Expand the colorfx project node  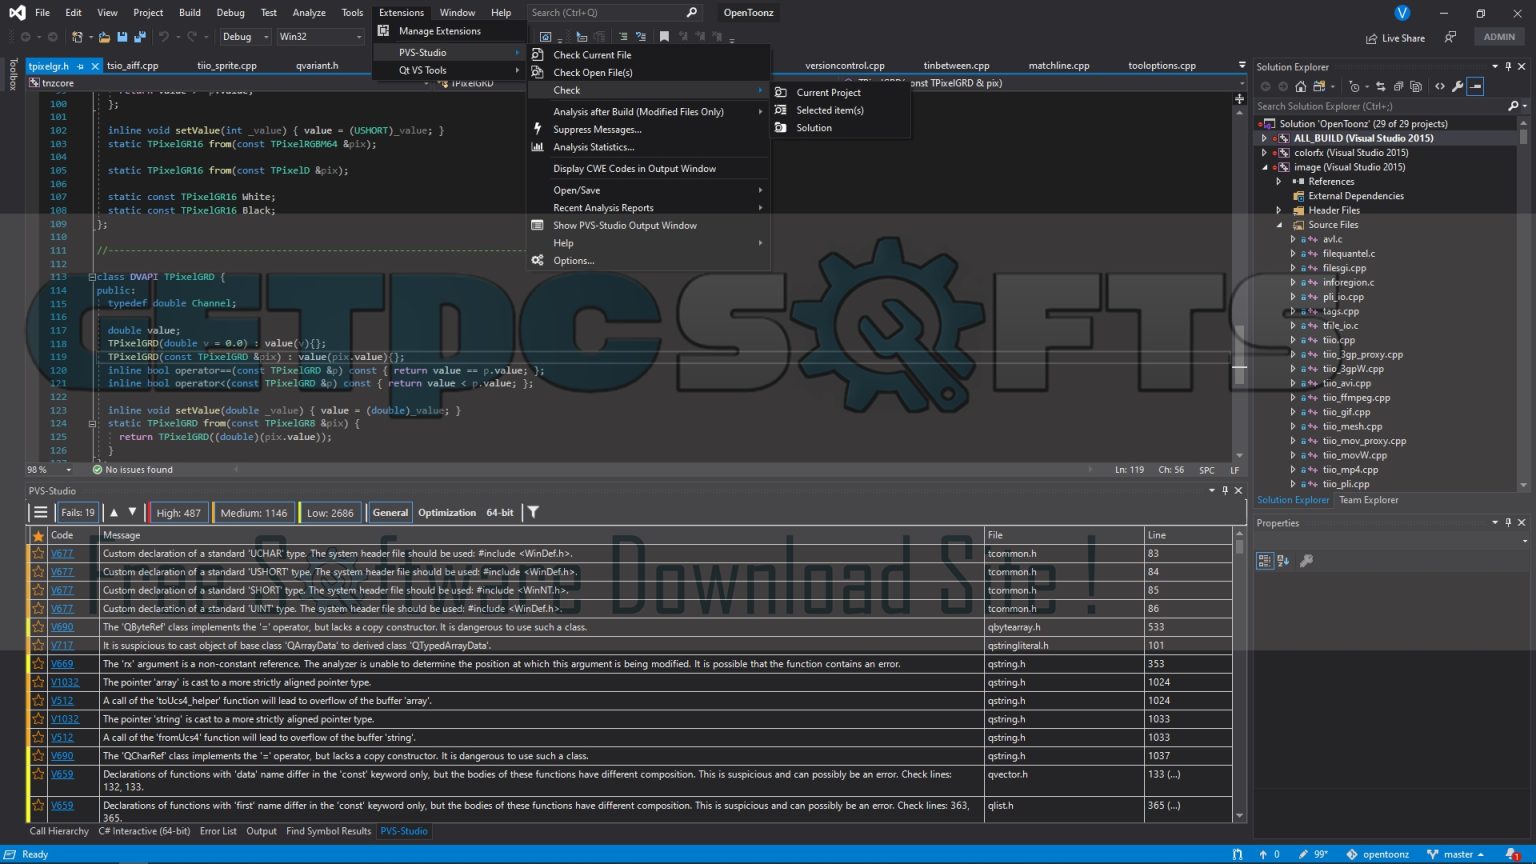[x=1265, y=153]
